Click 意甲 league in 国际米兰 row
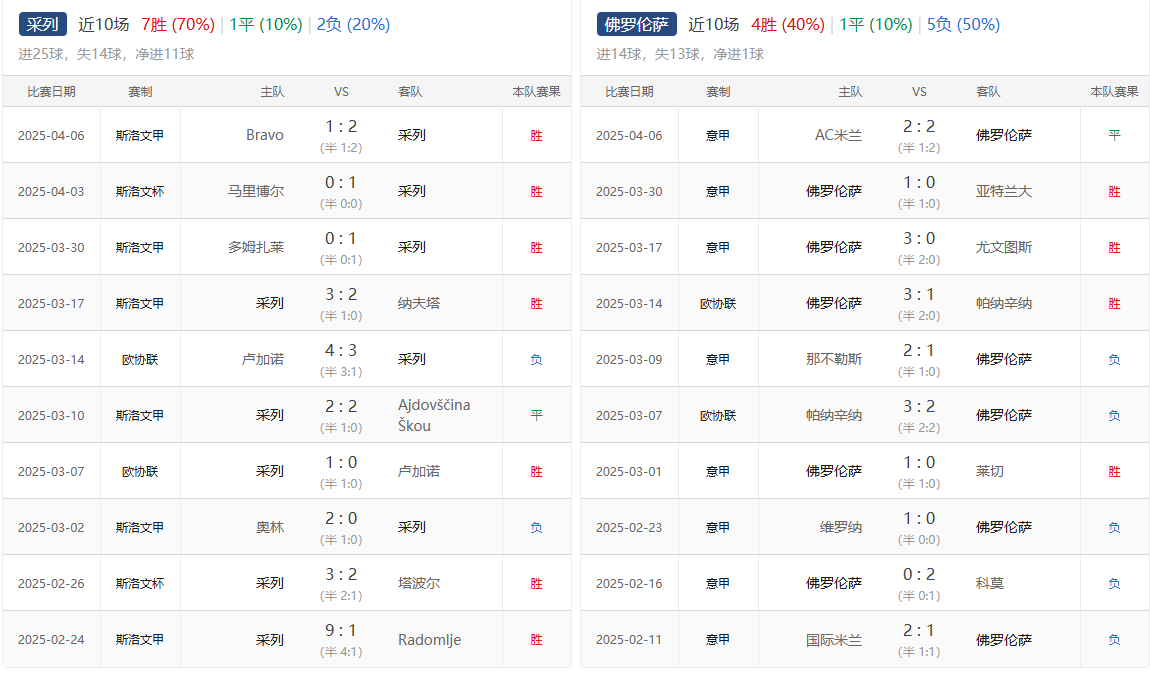The image size is (1150, 674). coord(717,640)
